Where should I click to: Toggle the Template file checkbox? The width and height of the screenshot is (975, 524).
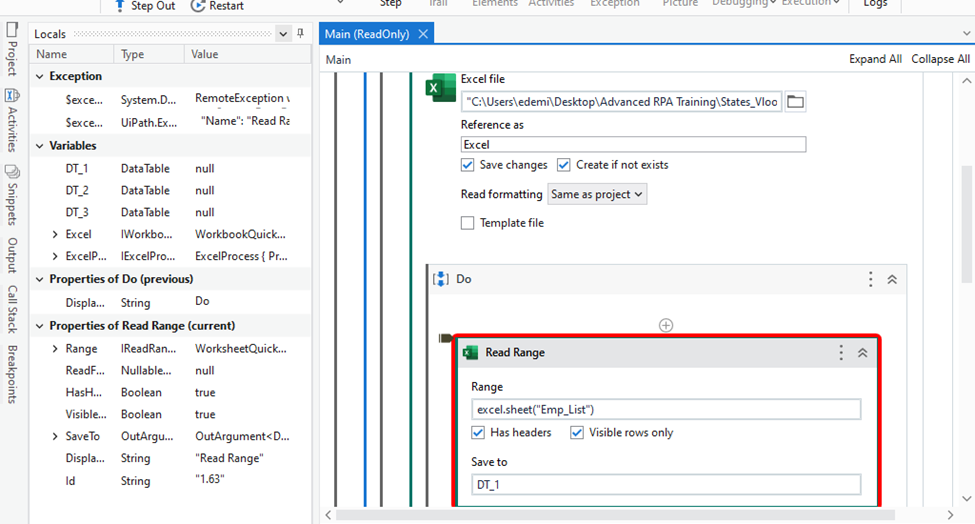[468, 223]
